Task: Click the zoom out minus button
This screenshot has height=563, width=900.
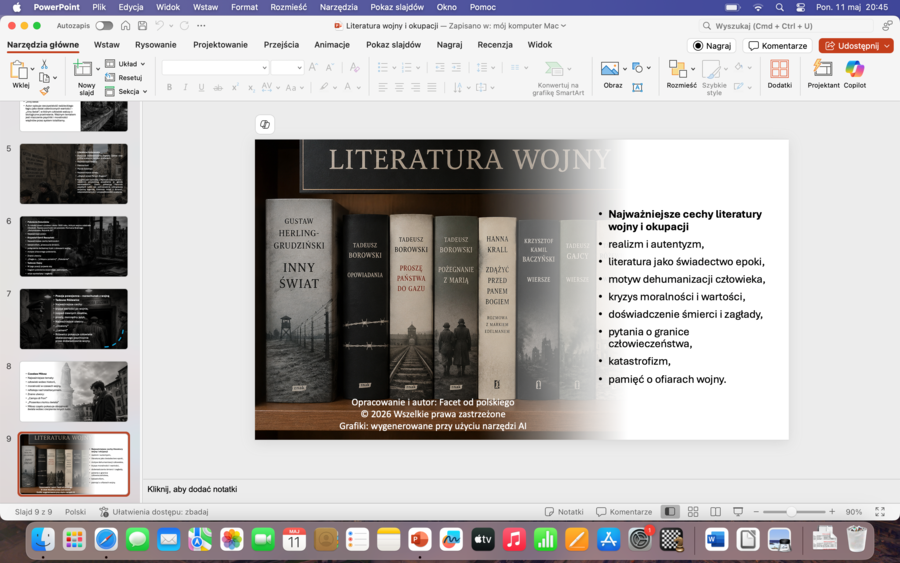Action: (756, 511)
